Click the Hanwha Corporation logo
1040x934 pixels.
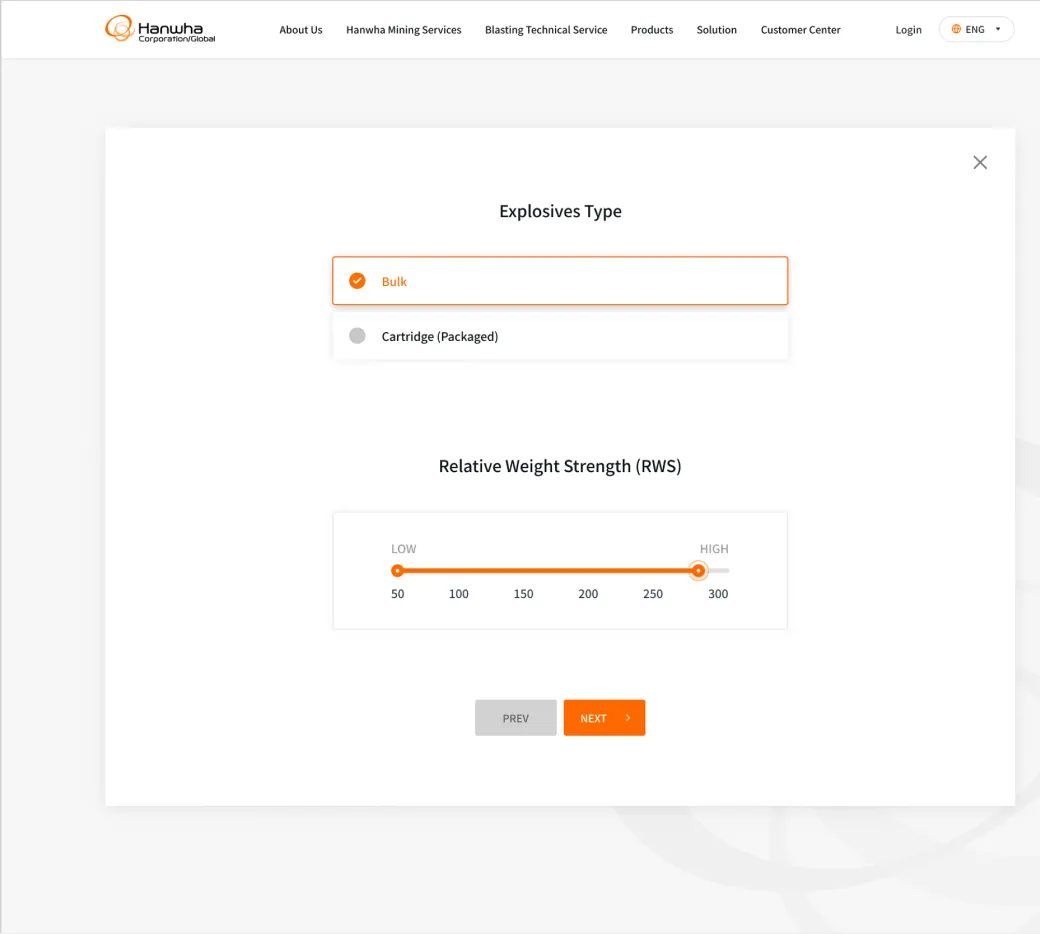(160, 29)
